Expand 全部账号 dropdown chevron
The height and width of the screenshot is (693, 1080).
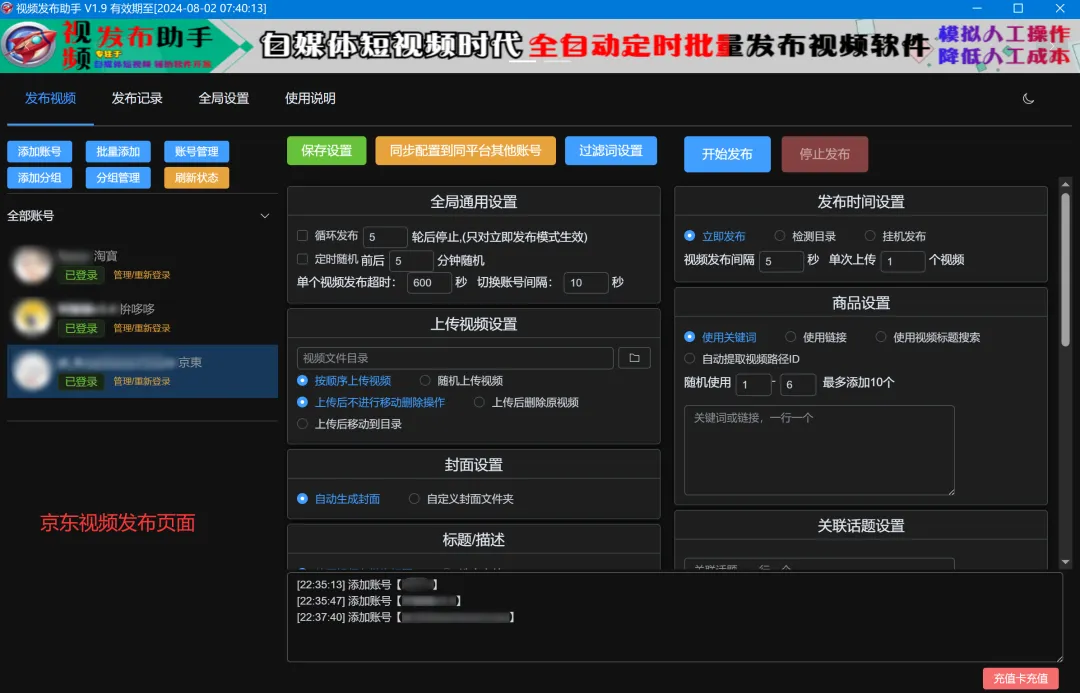[264, 216]
